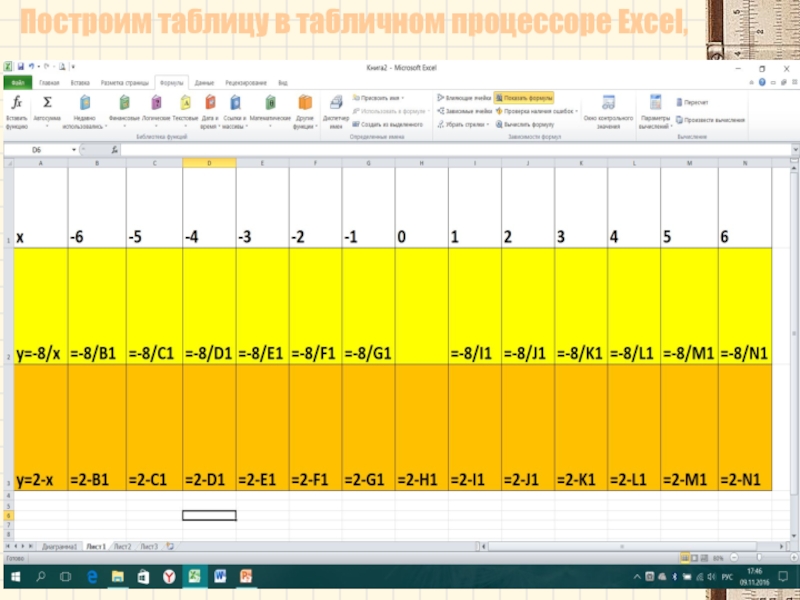Open the Файл menu
This screenshot has width=800, height=600.
[x=18, y=82]
